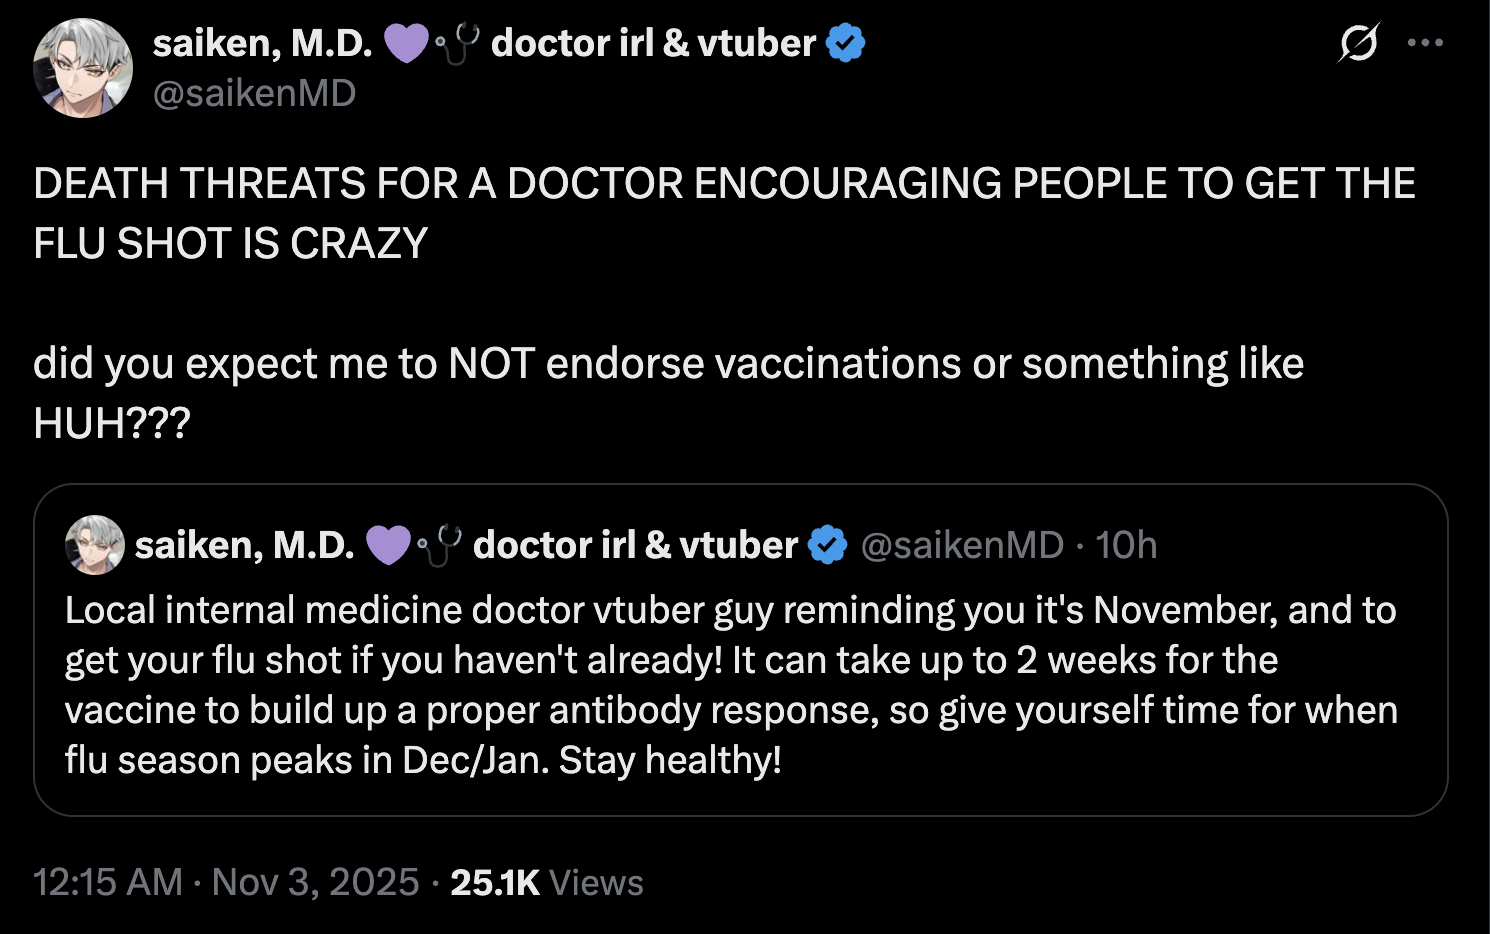The height and width of the screenshot is (934, 1490).
Task: Click the "10h" timestamp of quoted post
Action: tap(1126, 545)
